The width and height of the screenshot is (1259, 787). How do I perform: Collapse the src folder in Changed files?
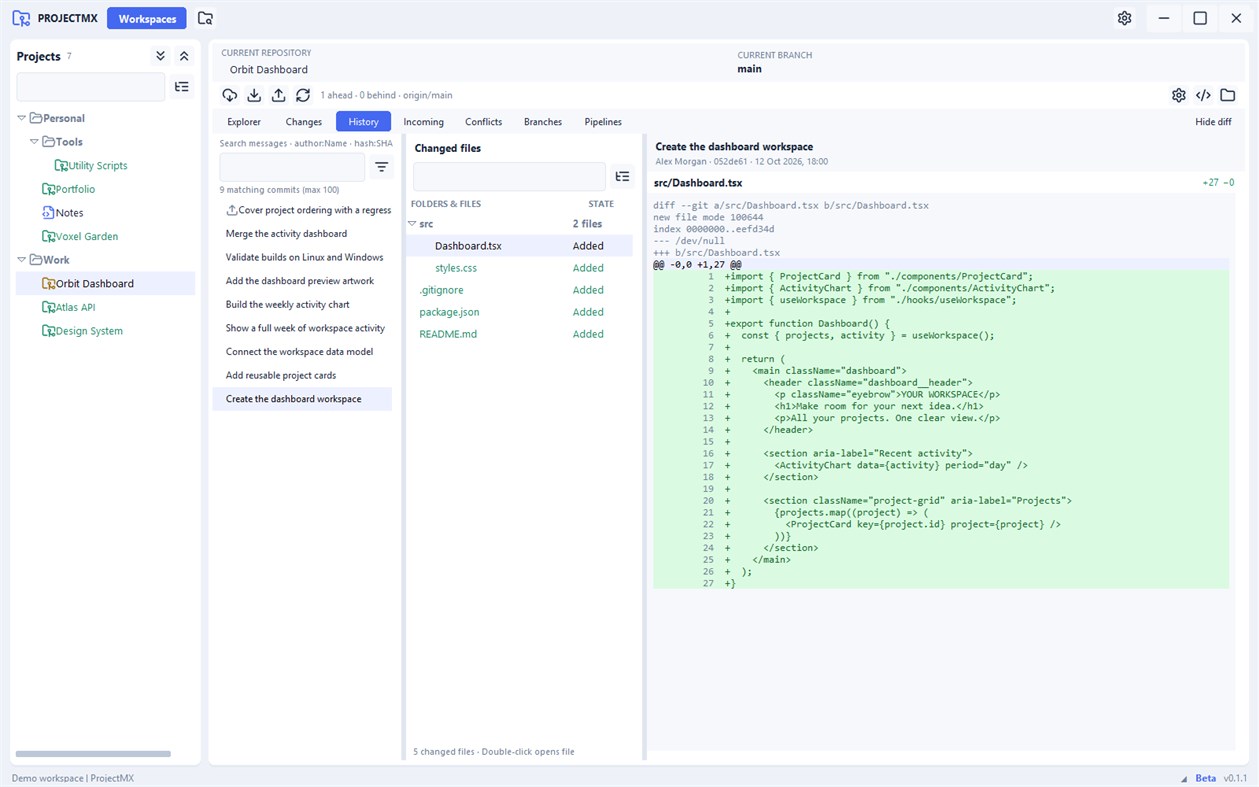coord(412,224)
